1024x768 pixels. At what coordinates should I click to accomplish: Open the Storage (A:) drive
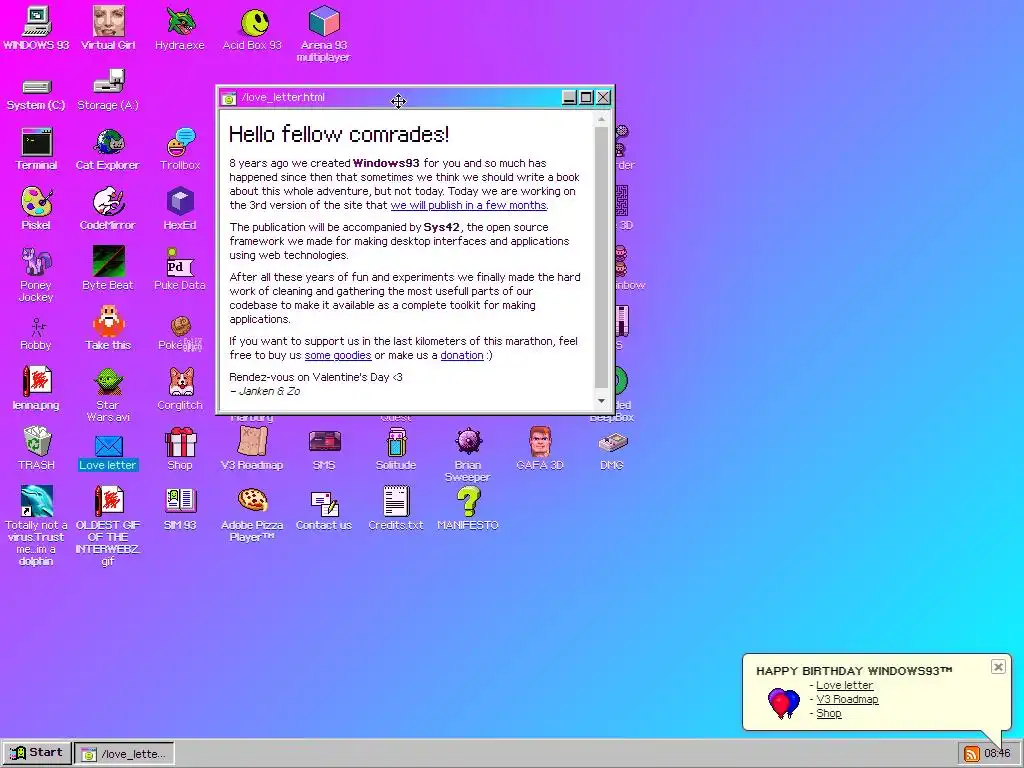108,91
